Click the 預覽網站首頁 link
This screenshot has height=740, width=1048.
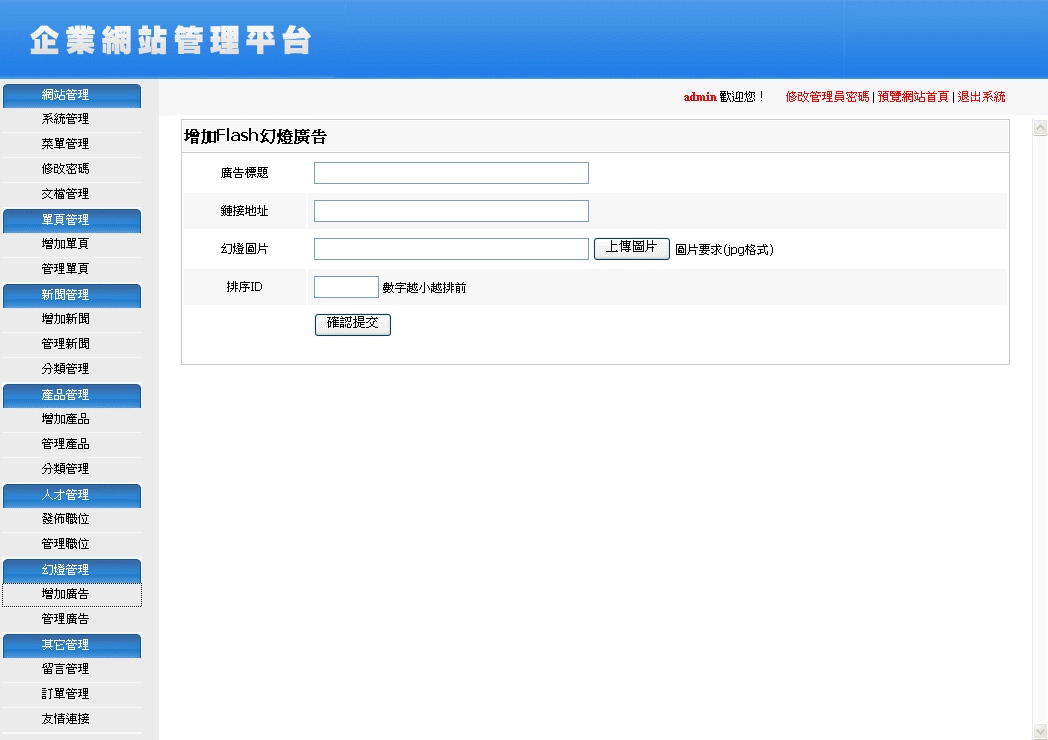(913, 97)
